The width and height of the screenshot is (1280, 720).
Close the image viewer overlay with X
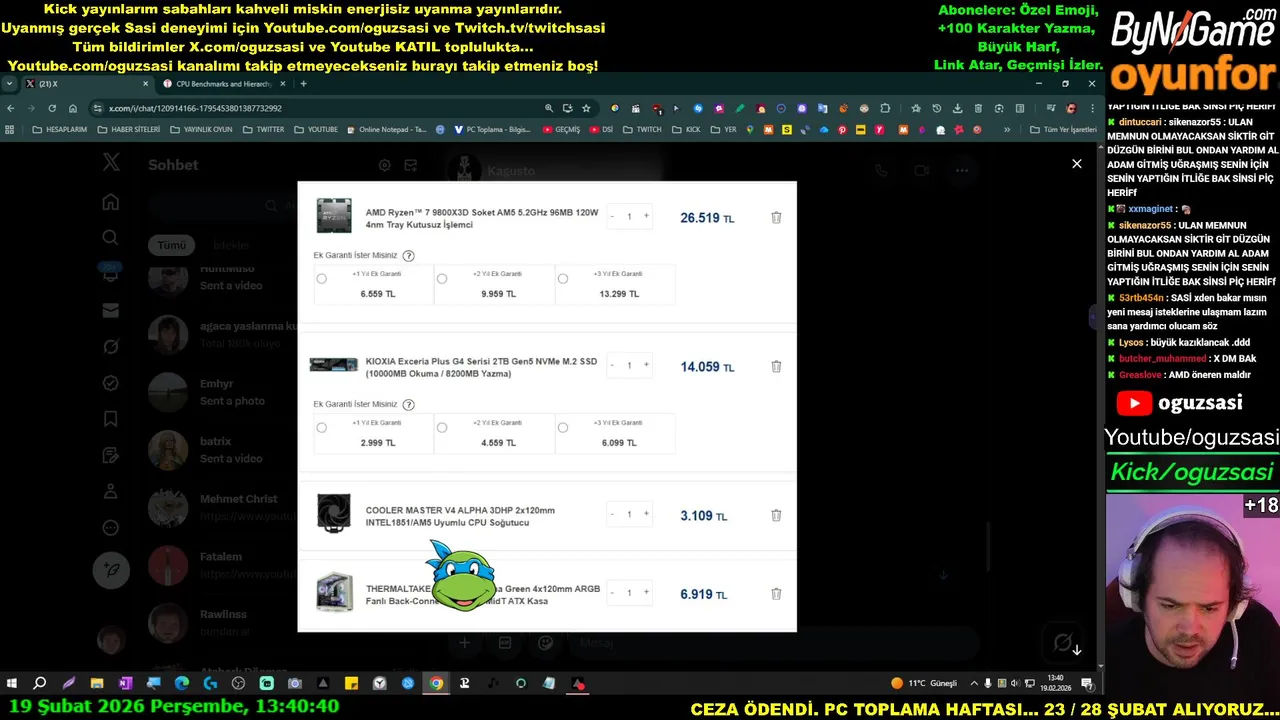[x=1076, y=163]
